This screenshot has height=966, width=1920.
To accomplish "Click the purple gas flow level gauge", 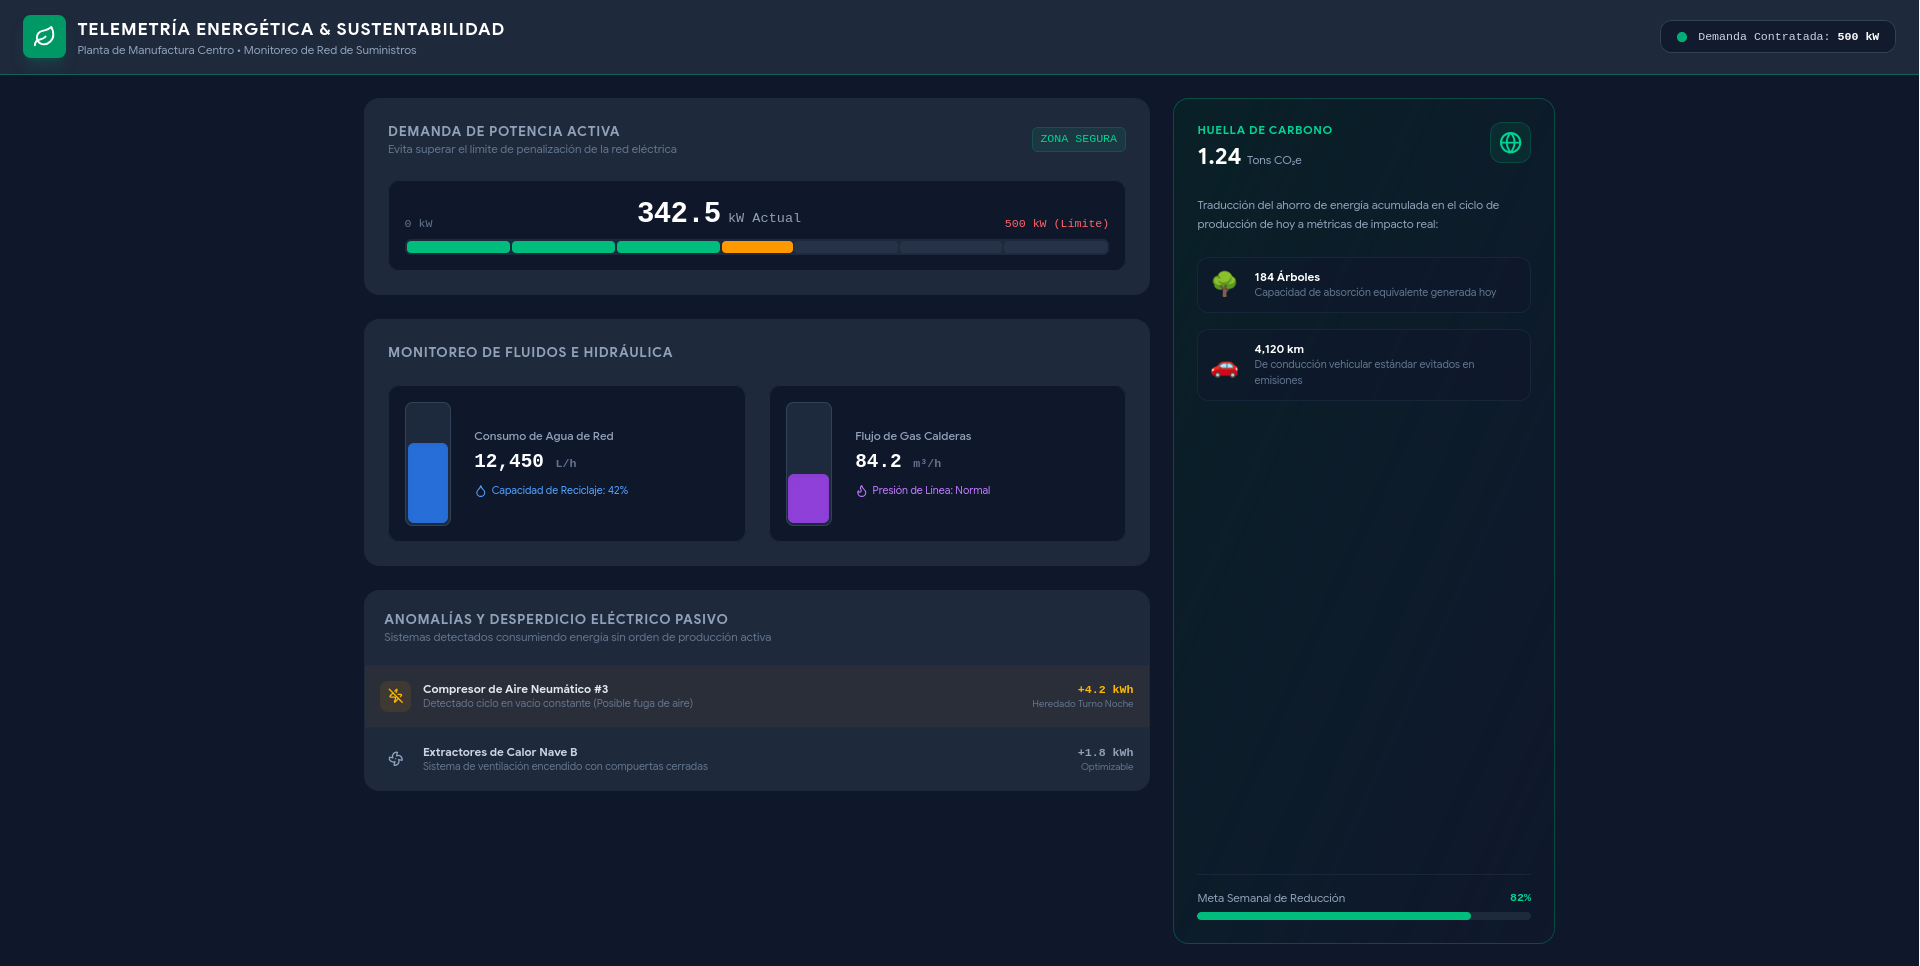I will pyautogui.click(x=809, y=464).
